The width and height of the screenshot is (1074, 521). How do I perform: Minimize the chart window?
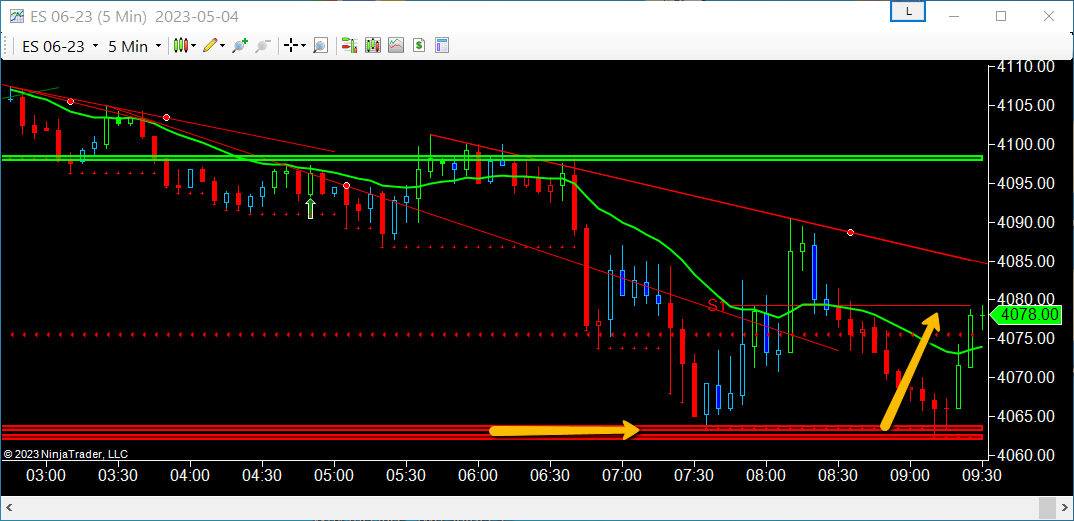tap(955, 16)
